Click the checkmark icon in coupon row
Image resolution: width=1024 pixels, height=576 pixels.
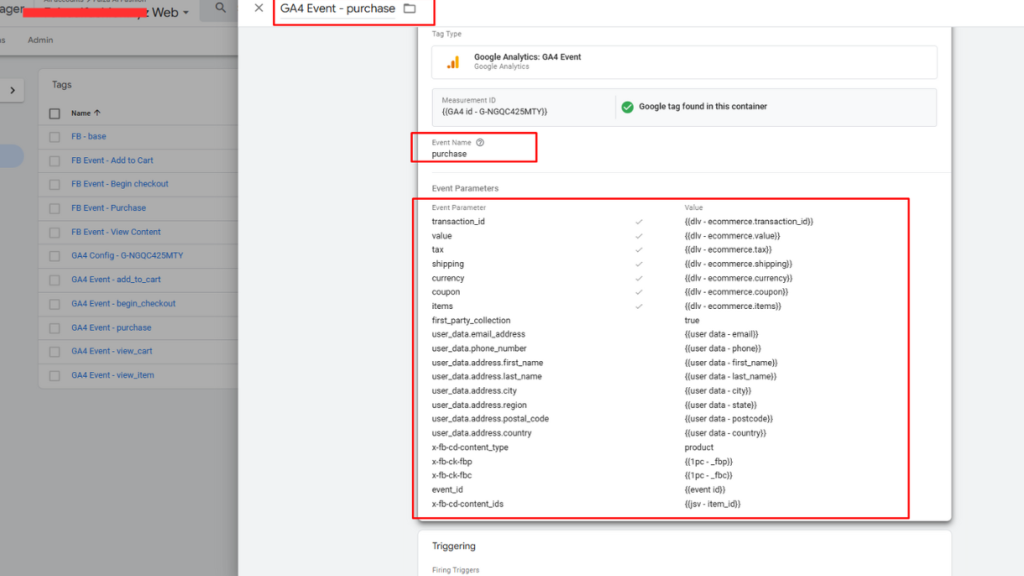coord(639,293)
